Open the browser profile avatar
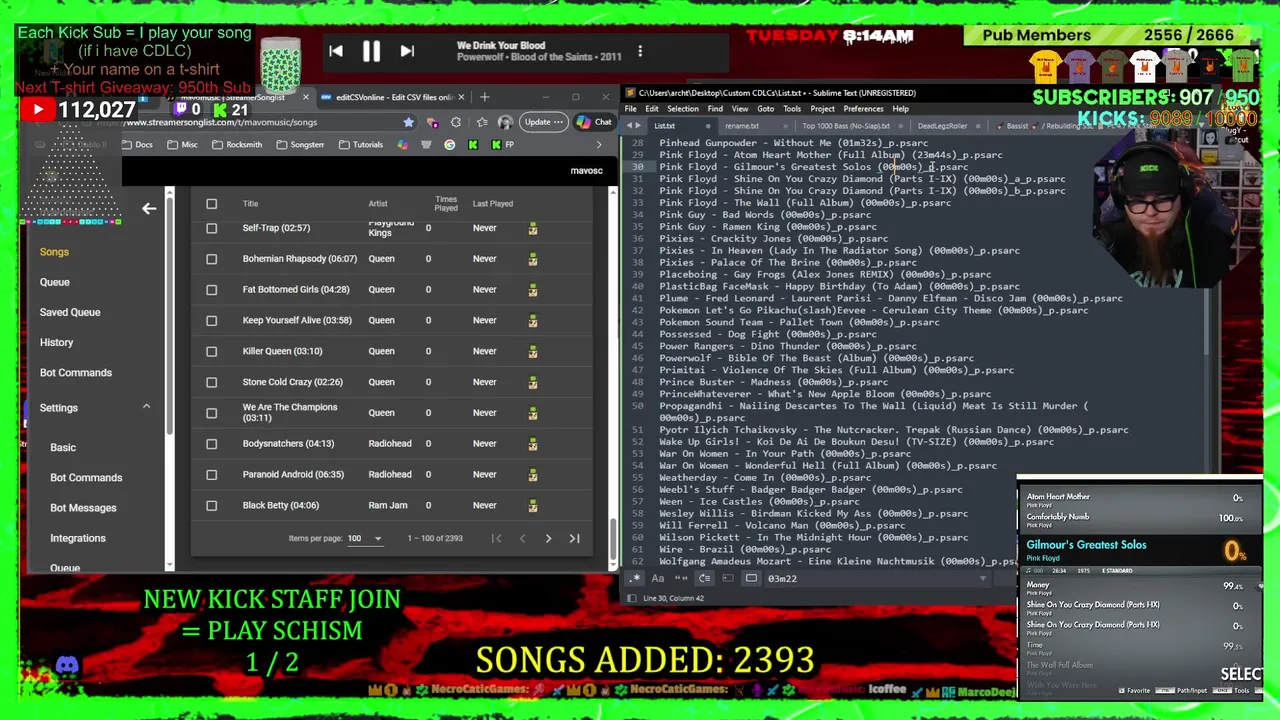This screenshot has width=1280, height=720. [505, 122]
